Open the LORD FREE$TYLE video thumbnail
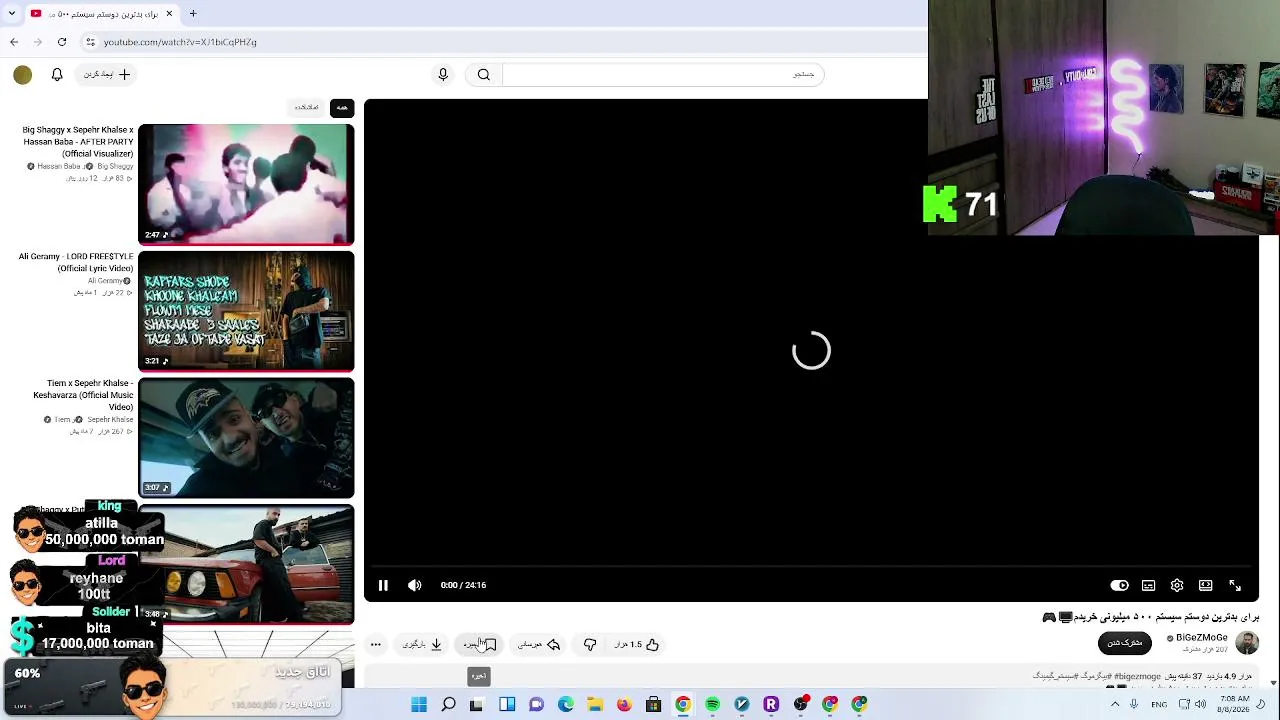Image resolution: width=1280 pixels, height=720 pixels. click(x=246, y=311)
